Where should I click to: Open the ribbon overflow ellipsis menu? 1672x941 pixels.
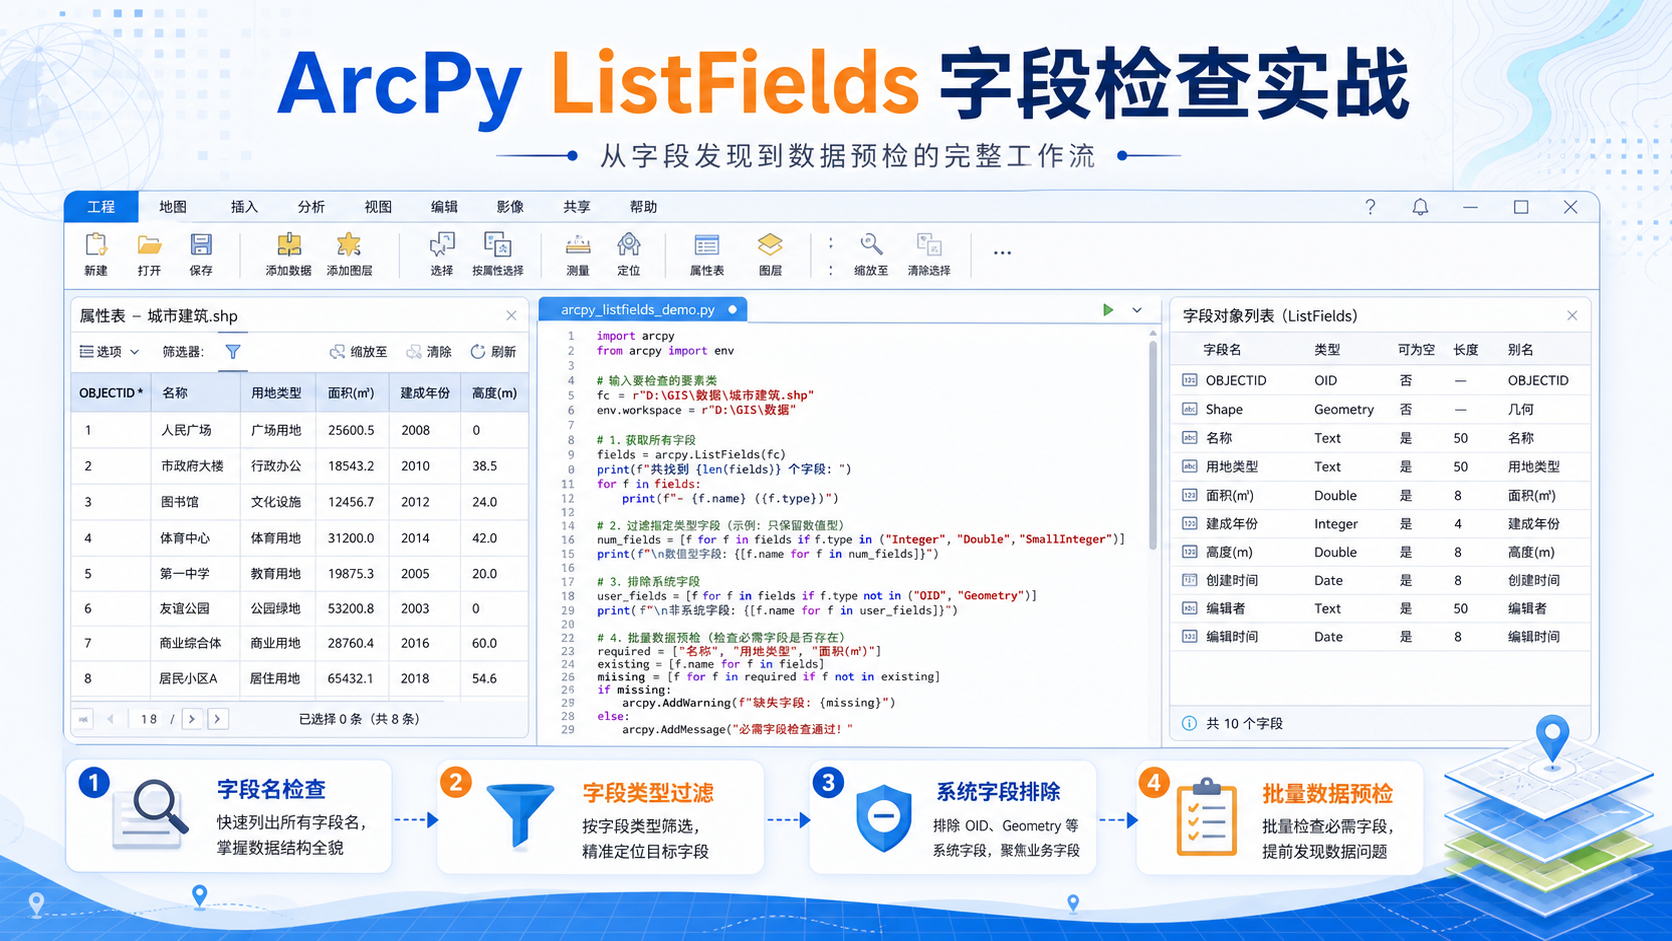(x=1002, y=253)
